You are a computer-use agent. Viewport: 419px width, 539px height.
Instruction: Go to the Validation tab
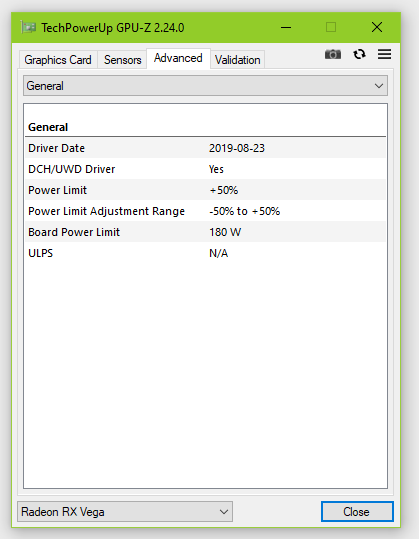point(237,60)
